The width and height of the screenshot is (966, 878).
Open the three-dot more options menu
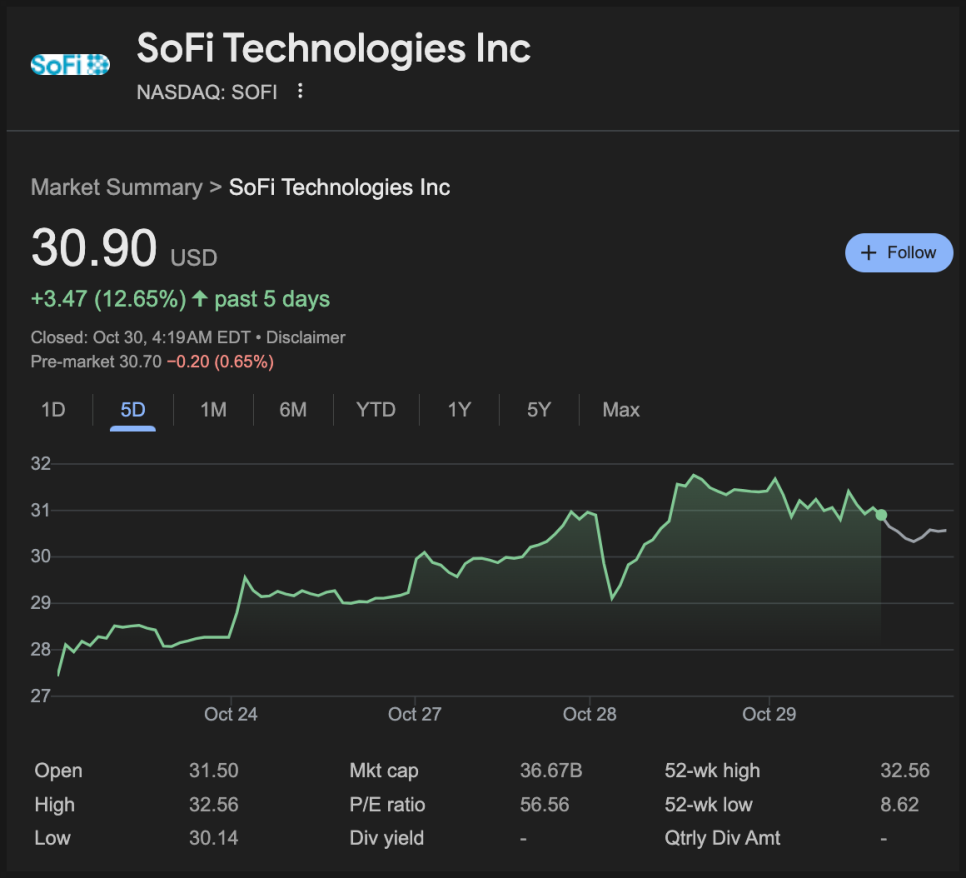coord(300,92)
